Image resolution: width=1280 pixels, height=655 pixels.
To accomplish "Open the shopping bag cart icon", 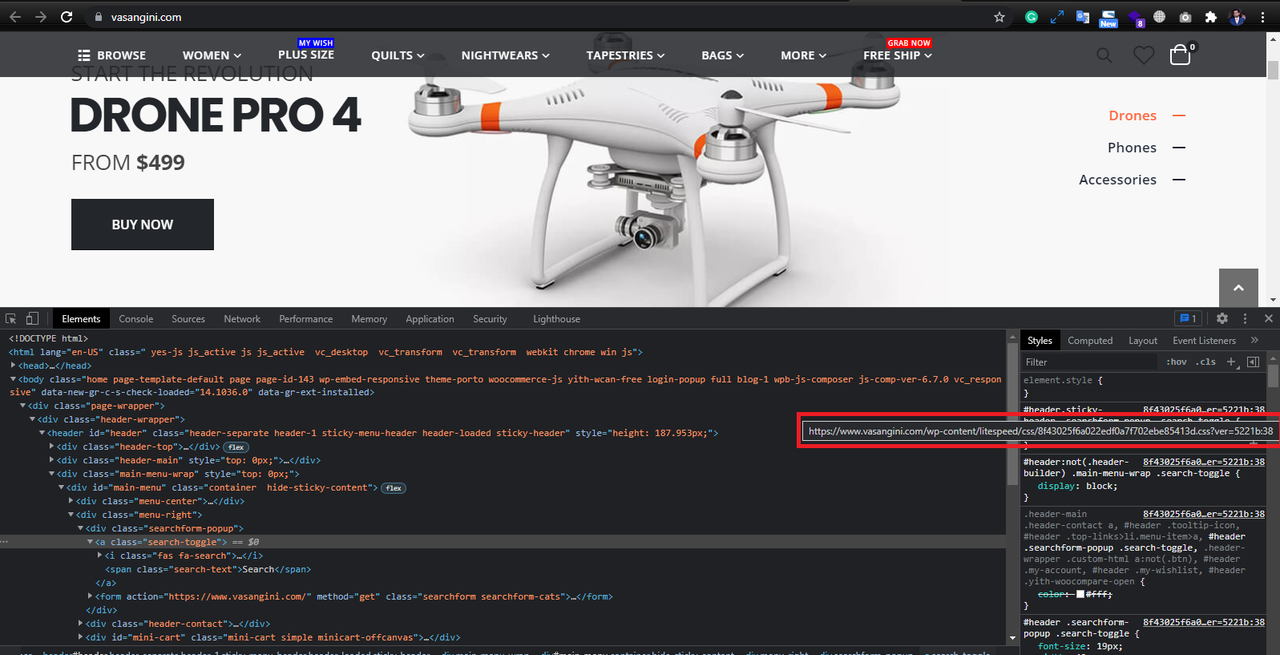I will 1181,54.
